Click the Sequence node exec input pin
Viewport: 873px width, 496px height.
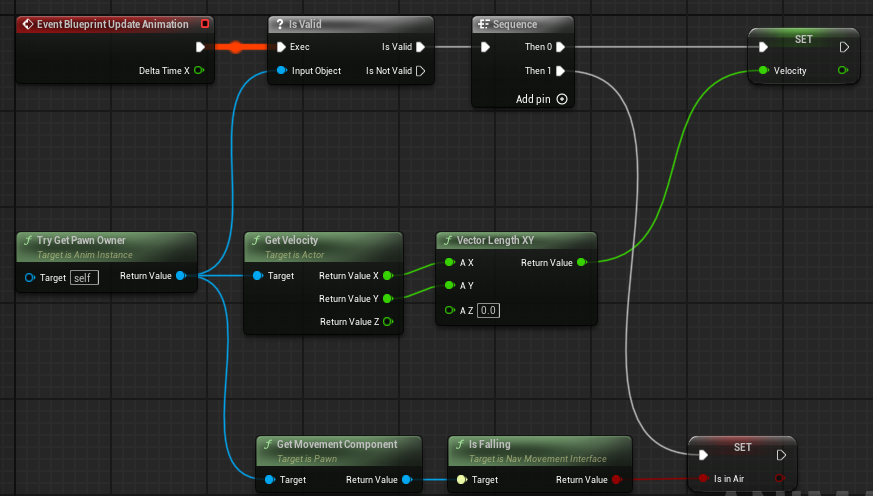tap(485, 47)
